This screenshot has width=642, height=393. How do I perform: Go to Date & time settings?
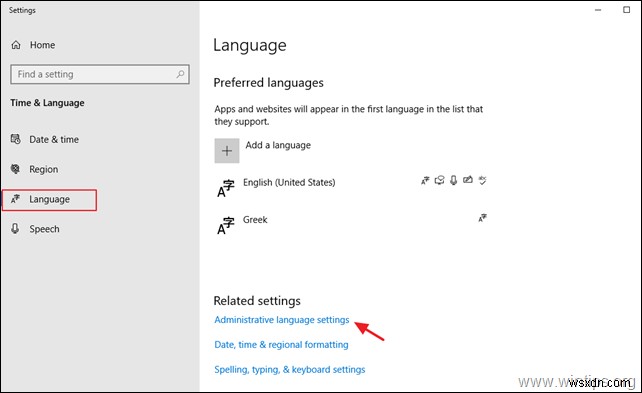point(54,140)
